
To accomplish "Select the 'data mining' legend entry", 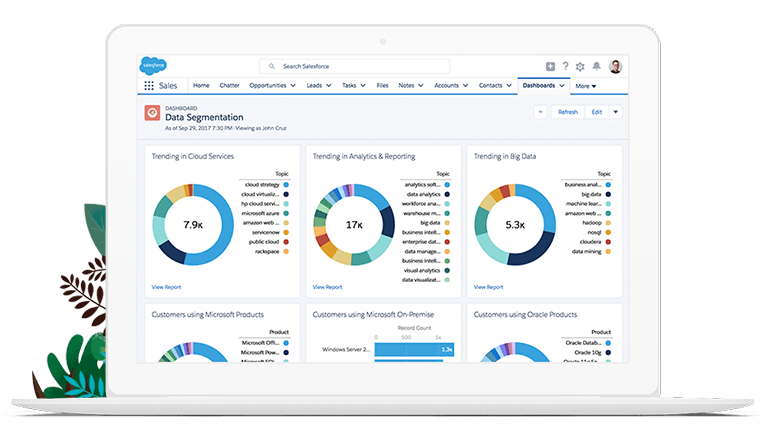I will click(x=591, y=252).
